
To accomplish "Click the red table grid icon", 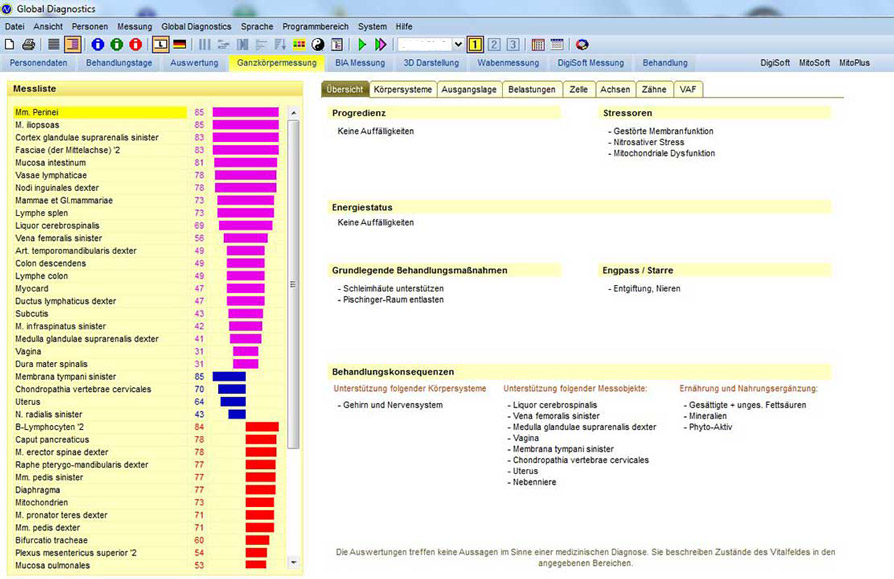I will (x=538, y=44).
